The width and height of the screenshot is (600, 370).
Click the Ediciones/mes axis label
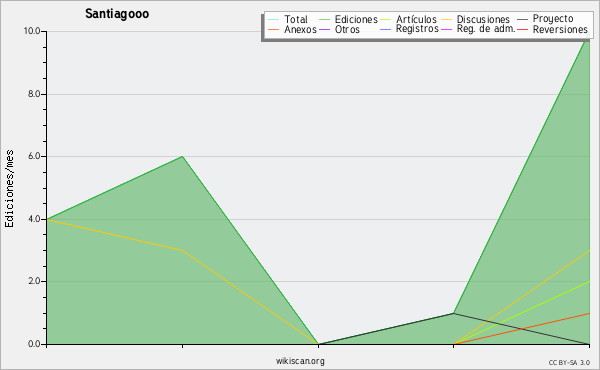pyautogui.click(x=9, y=189)
